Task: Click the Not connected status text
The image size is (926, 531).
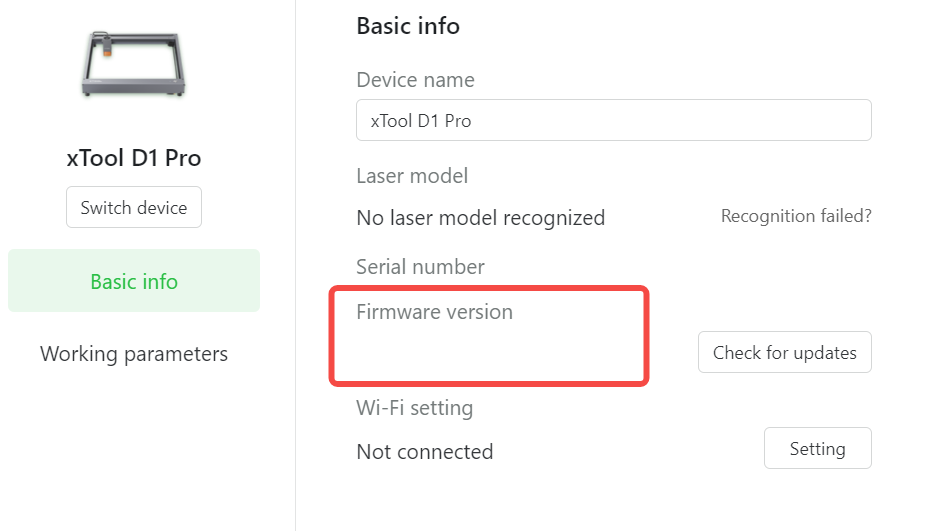Action: pyautogui.click(x=425, y=452)
